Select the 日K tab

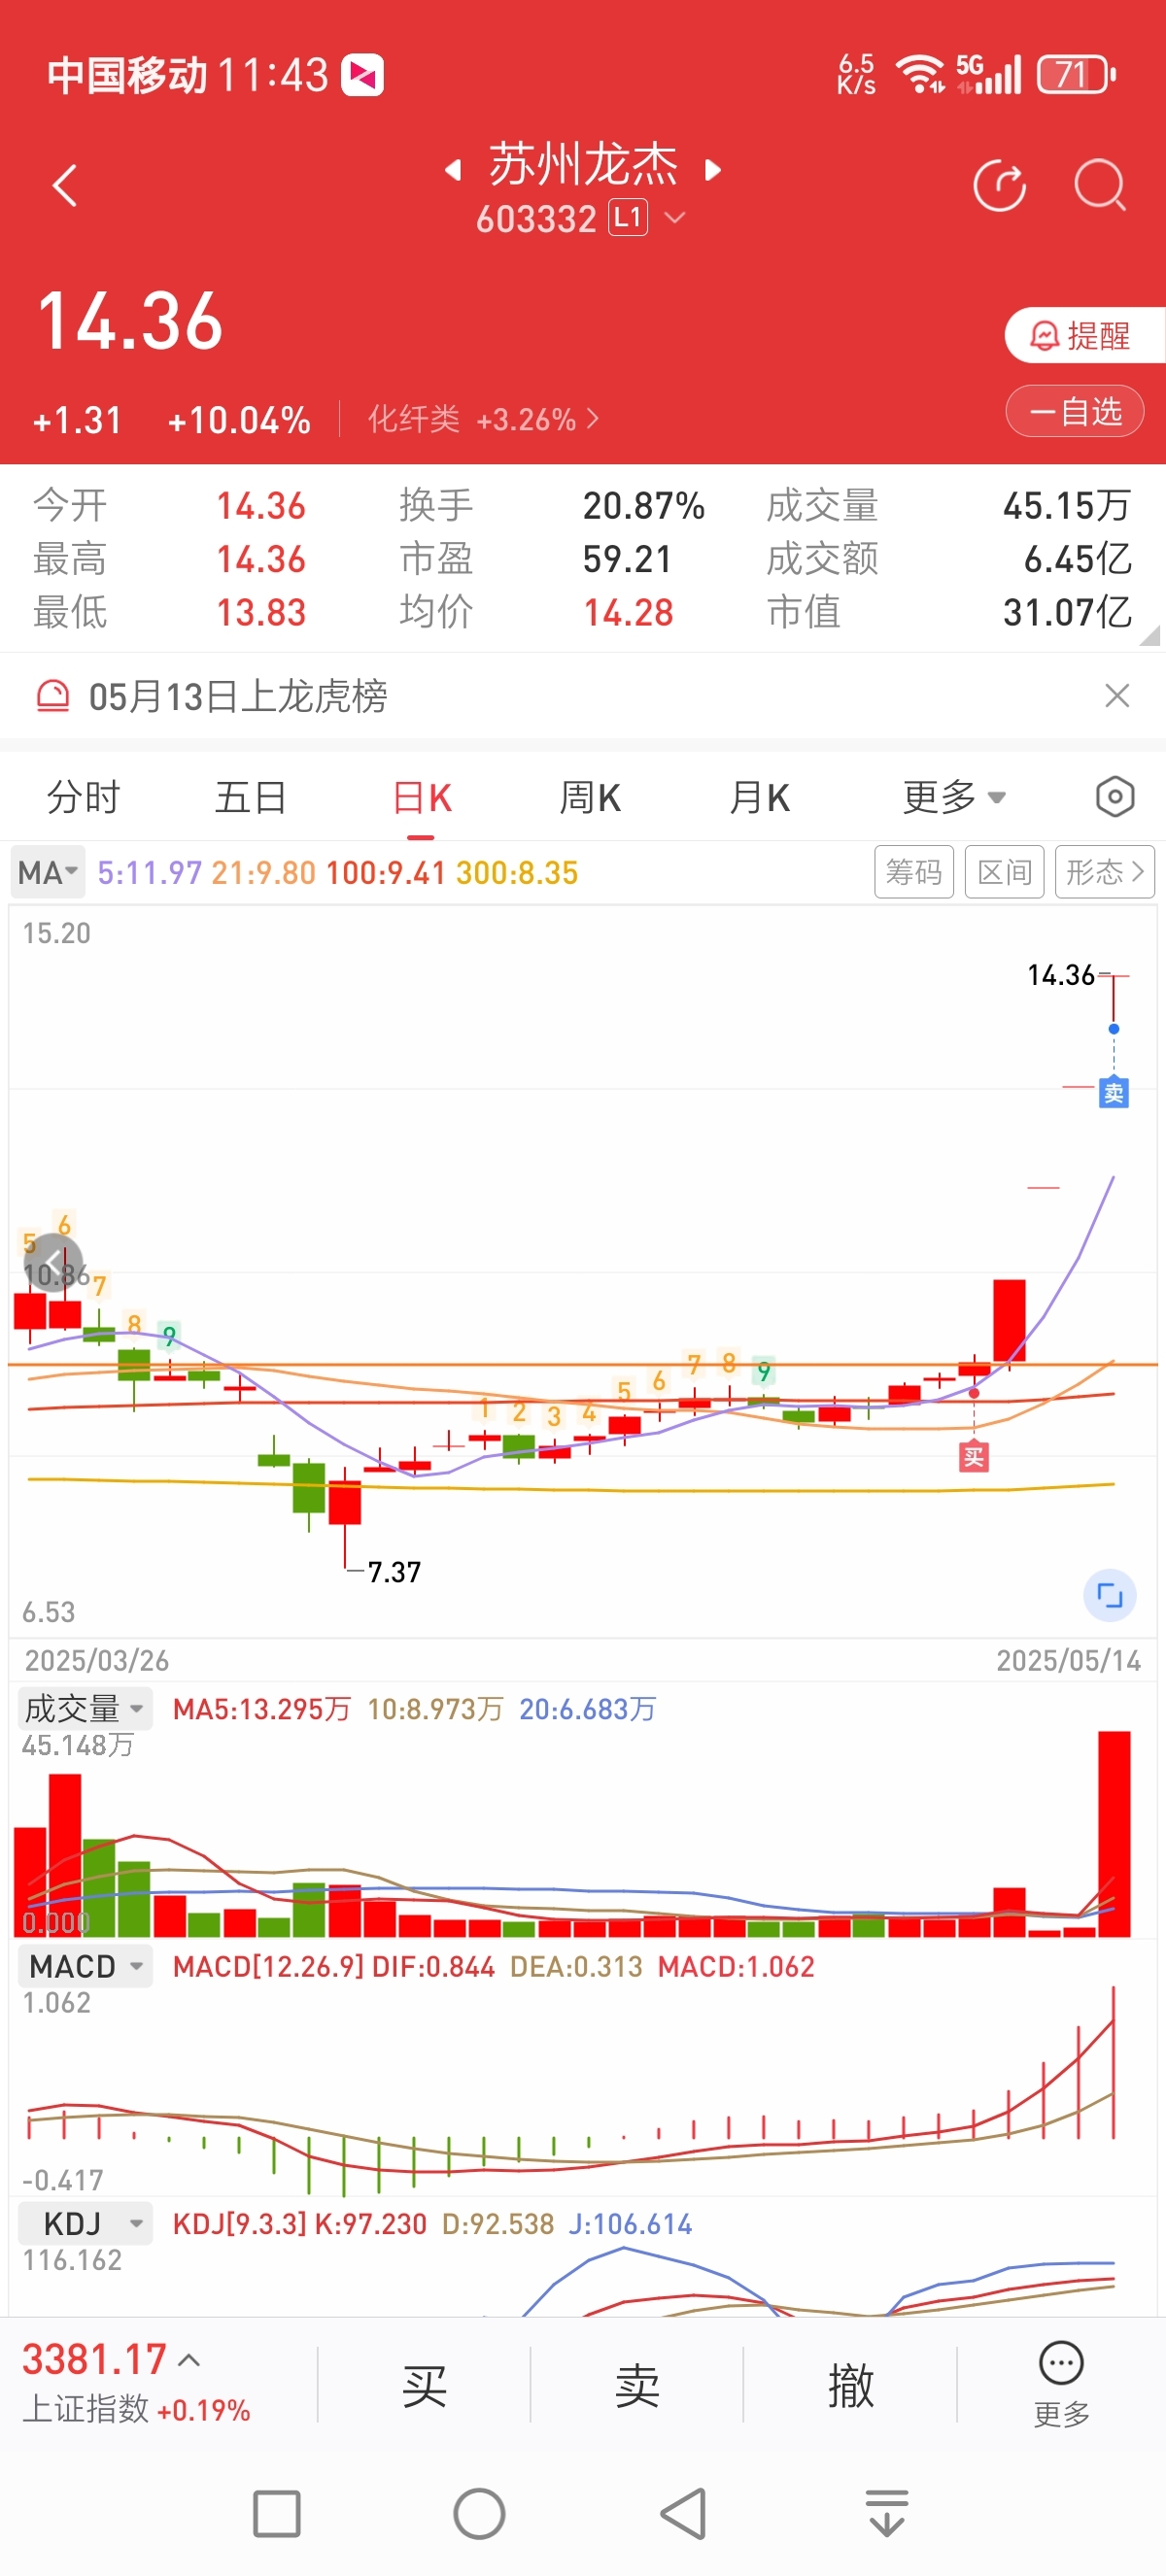click(422, 798)
